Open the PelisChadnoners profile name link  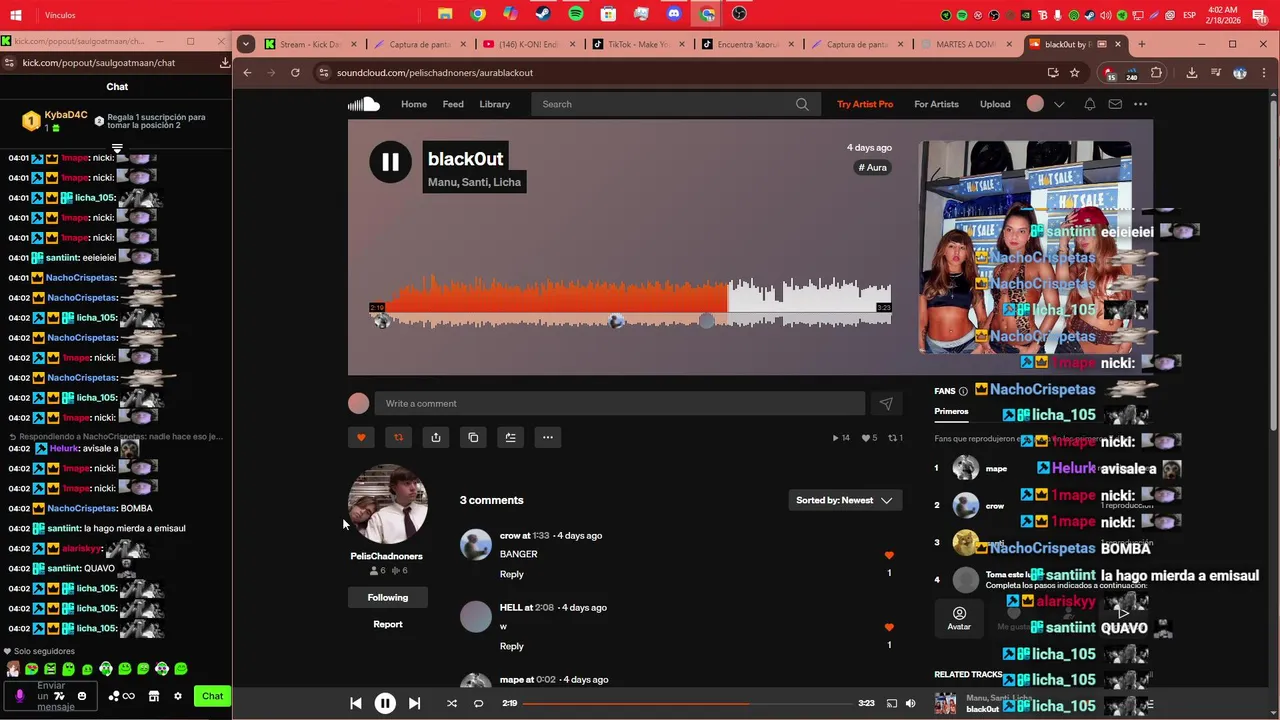tap(386, 556)
